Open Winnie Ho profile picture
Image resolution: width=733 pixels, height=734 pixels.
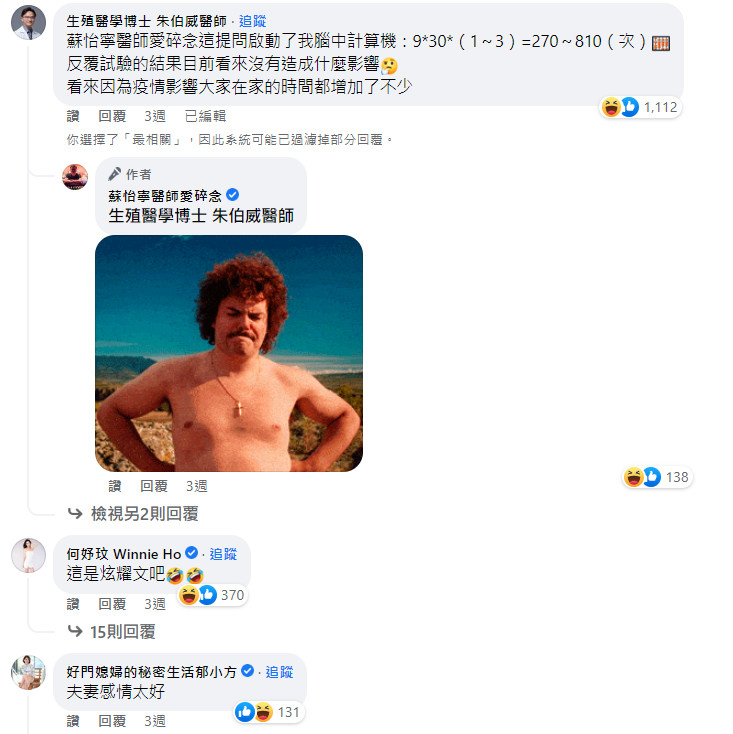(x=29, y=555)
